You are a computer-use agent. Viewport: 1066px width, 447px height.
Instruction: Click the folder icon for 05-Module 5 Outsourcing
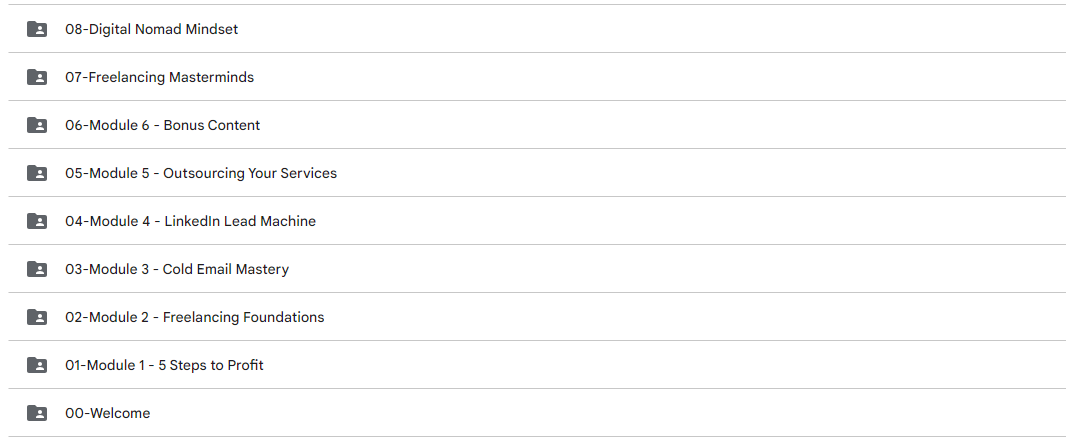tap(37, 173)
